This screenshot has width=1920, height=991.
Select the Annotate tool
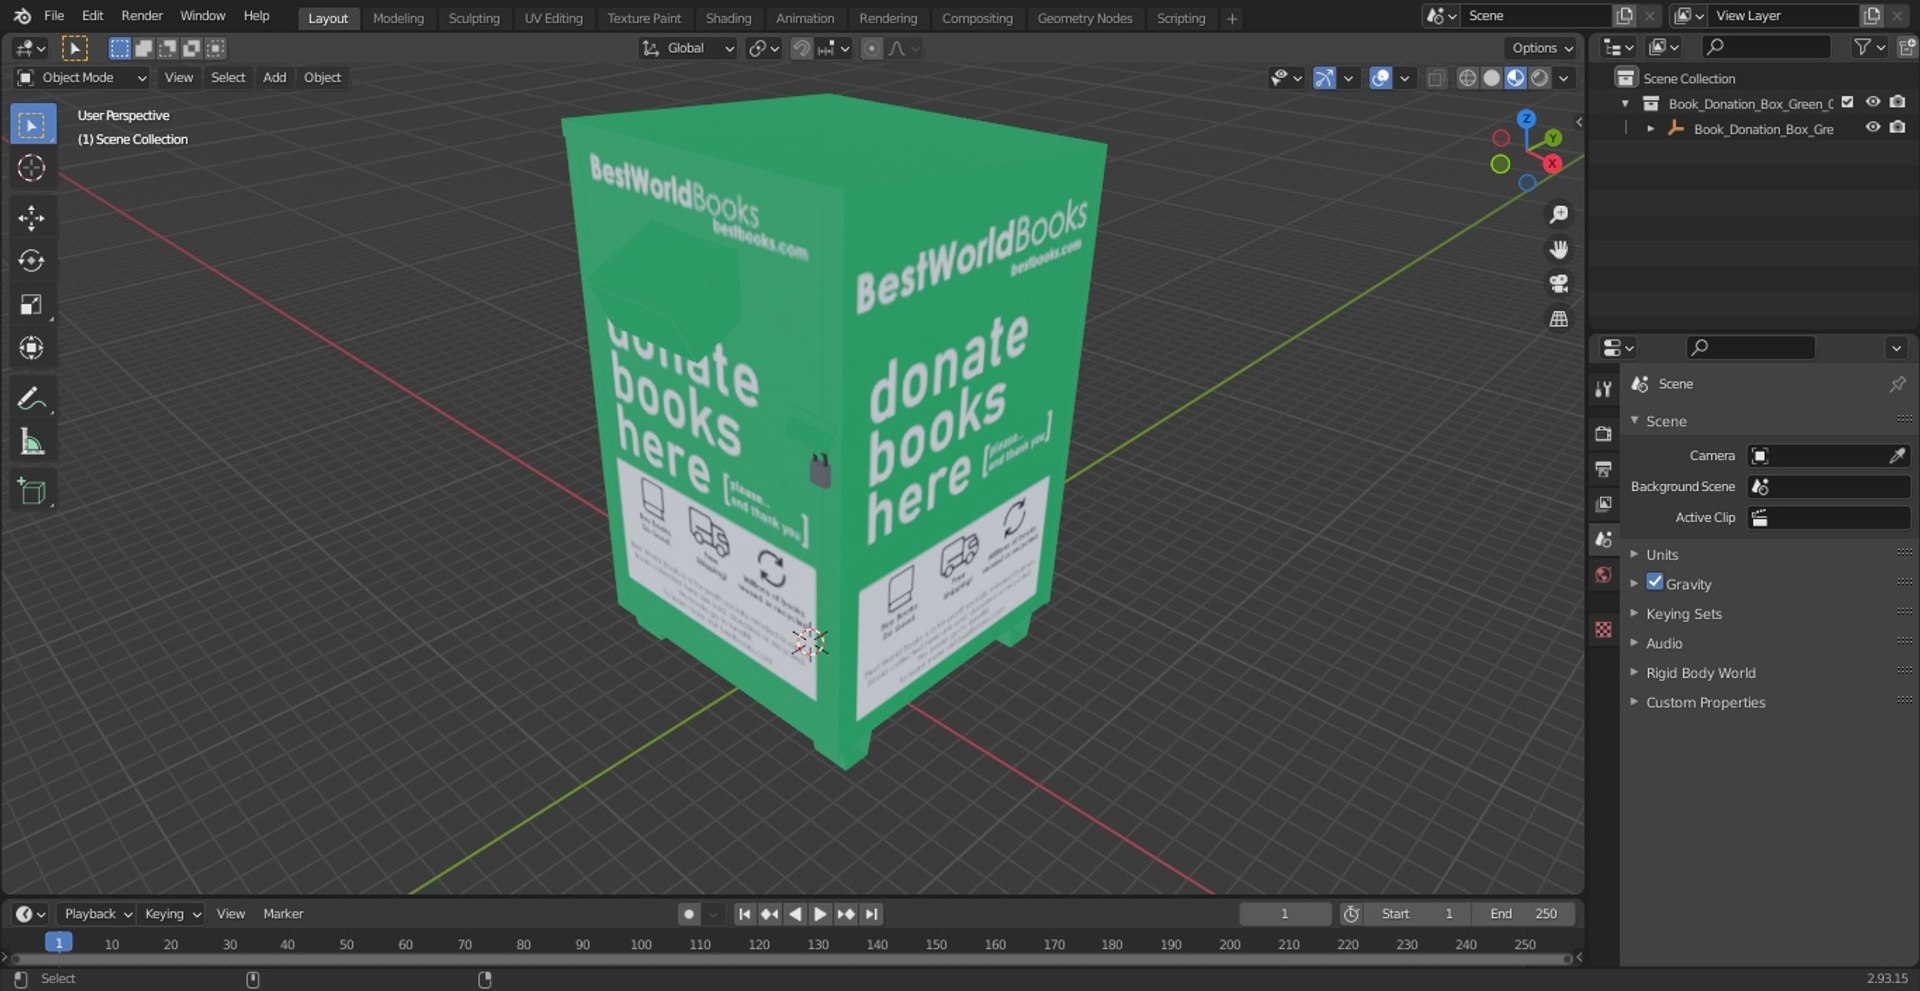click(32, 398)
